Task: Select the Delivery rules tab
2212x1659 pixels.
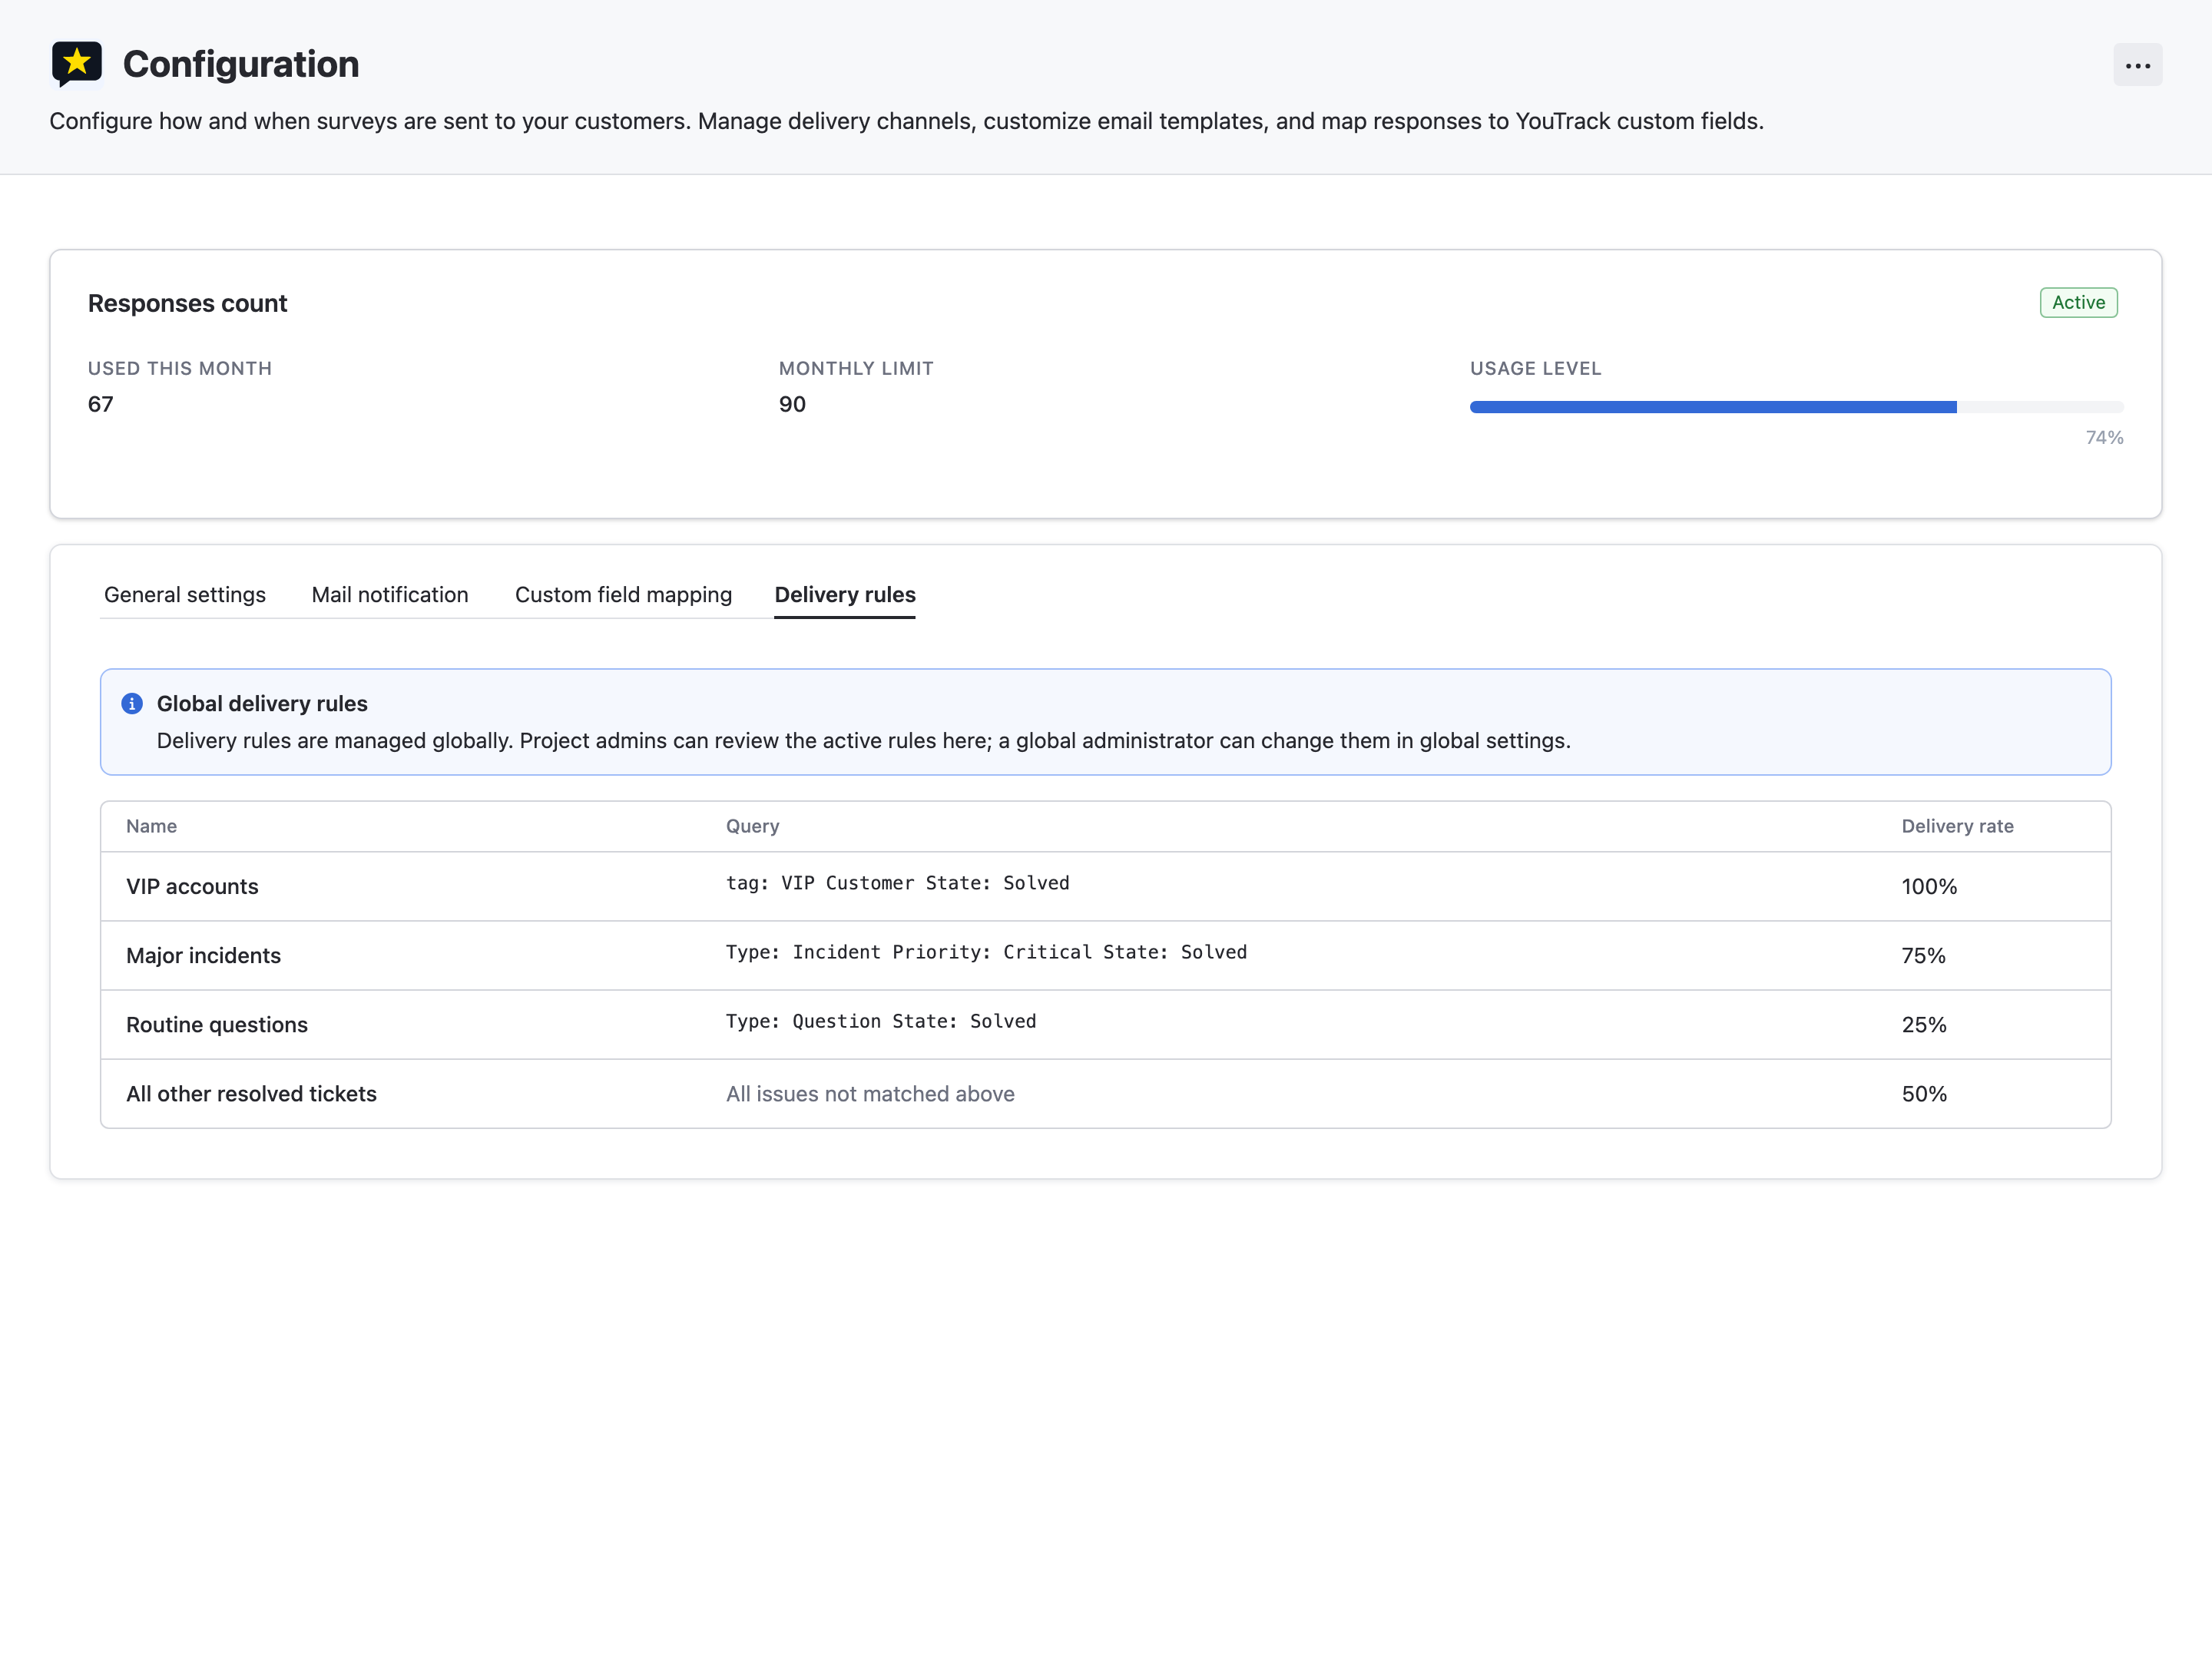Action: point(845,595)
